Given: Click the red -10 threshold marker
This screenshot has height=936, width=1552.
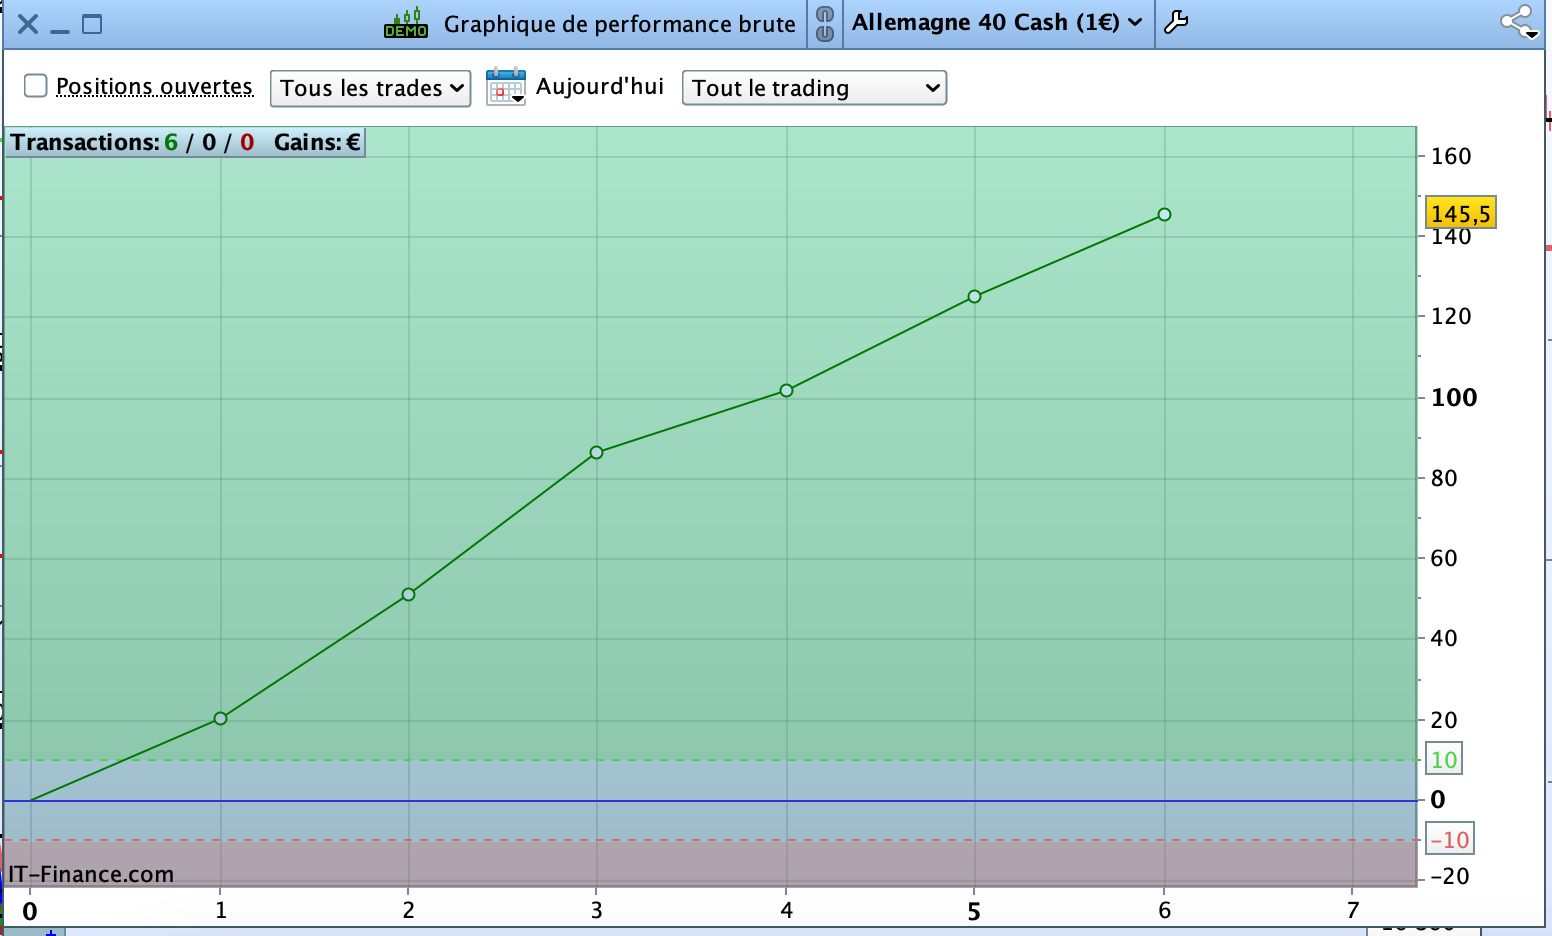Looking at the screenshot, I should pos(1449,839).
